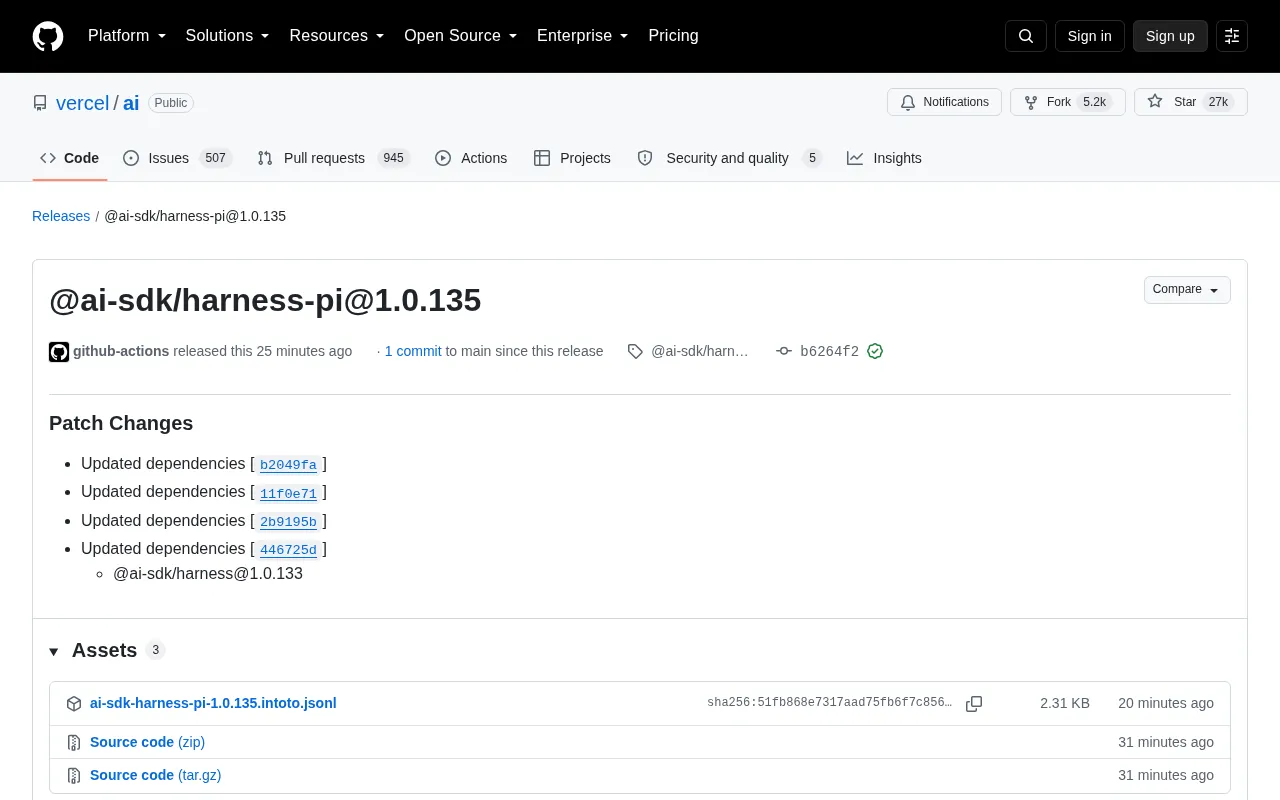
Task: Expand the Platform menu
Action: coord(127,36)
